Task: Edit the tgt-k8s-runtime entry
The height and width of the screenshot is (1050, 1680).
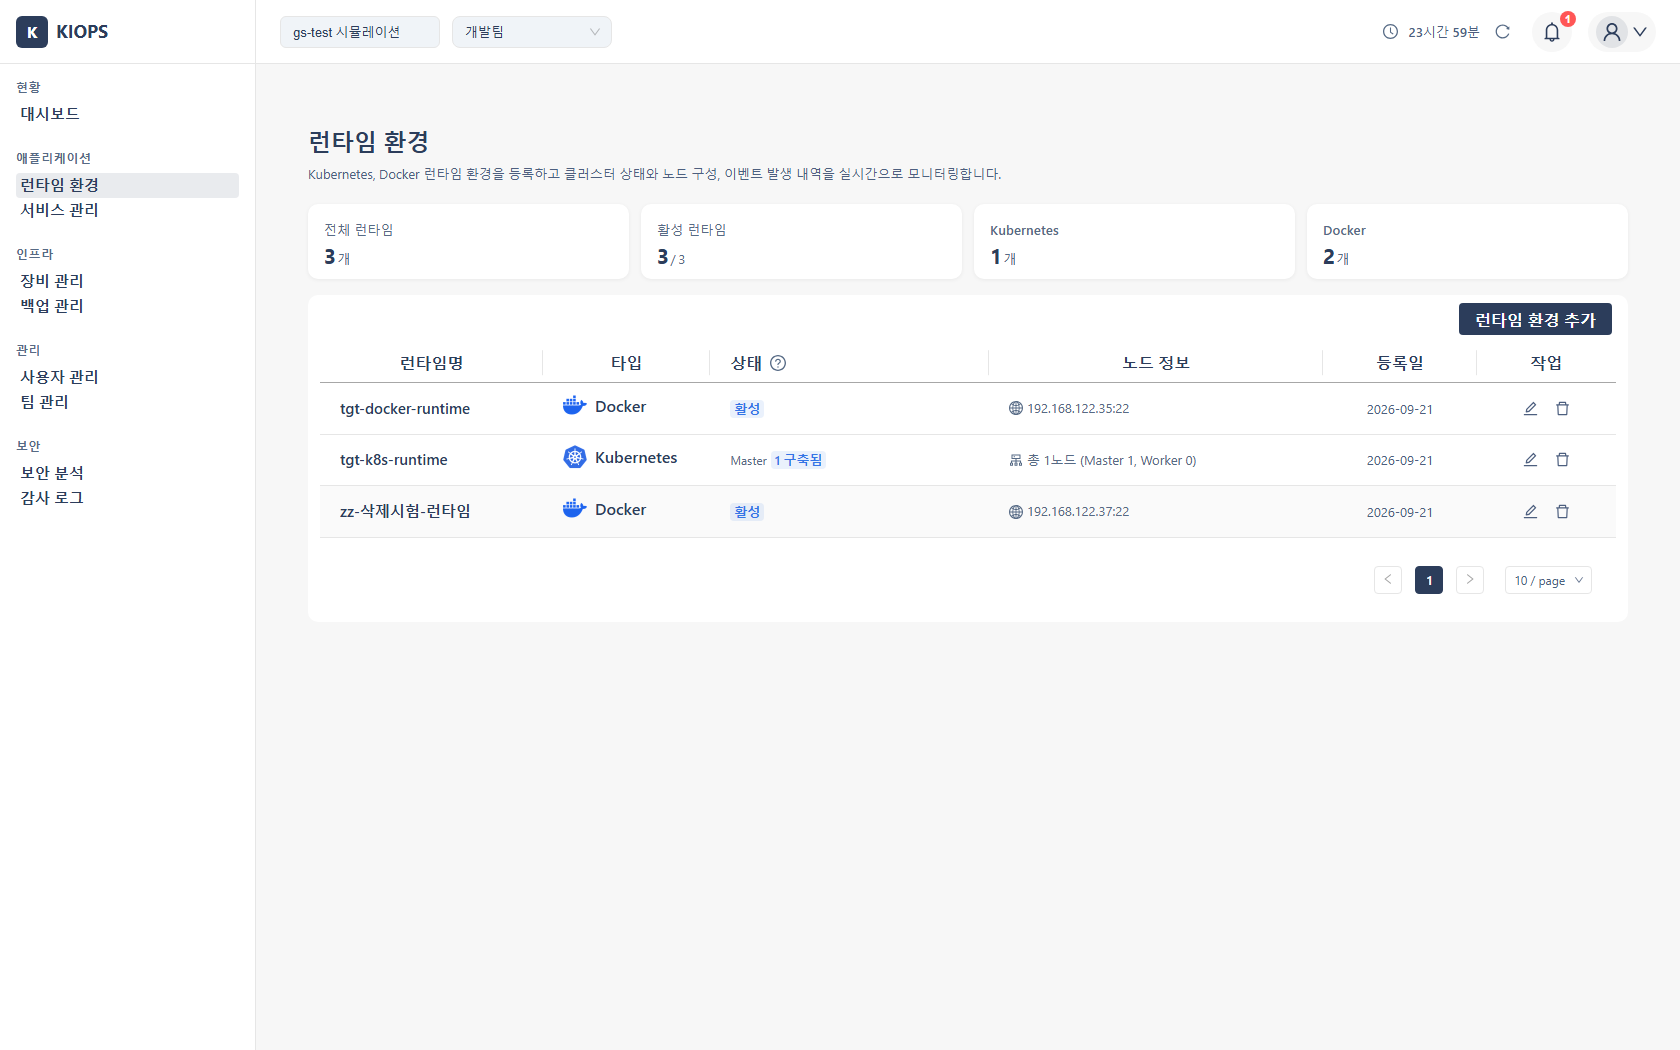Action: (x=1530, y=460)
